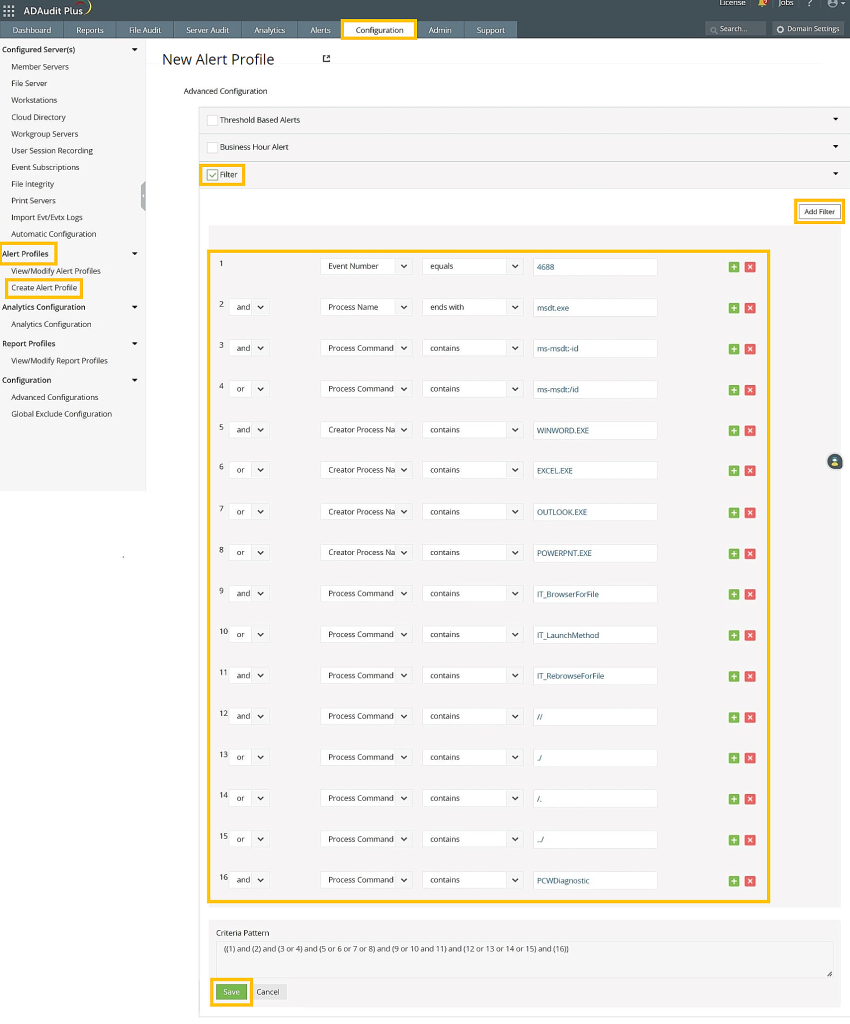850x1024 pixels.
Task: Click the green add icon for filter row 1
Action: click(x=734, y=267)
